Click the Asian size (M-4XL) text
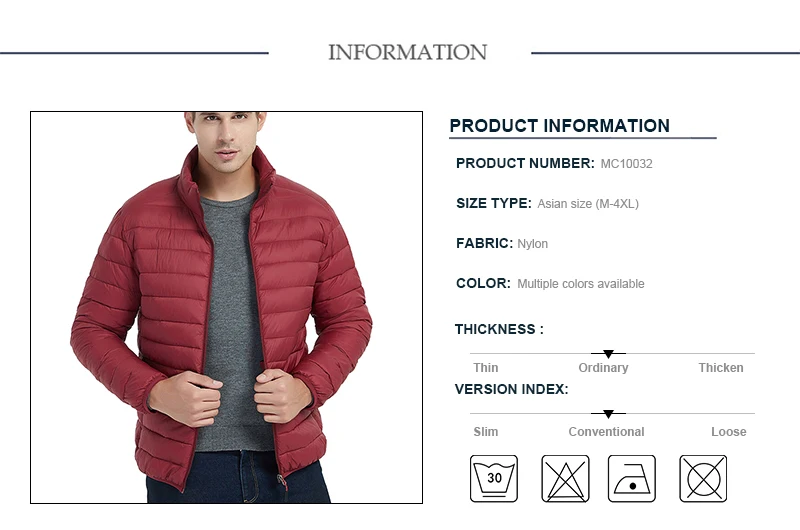Screen dimensions: 800x530 588,204
